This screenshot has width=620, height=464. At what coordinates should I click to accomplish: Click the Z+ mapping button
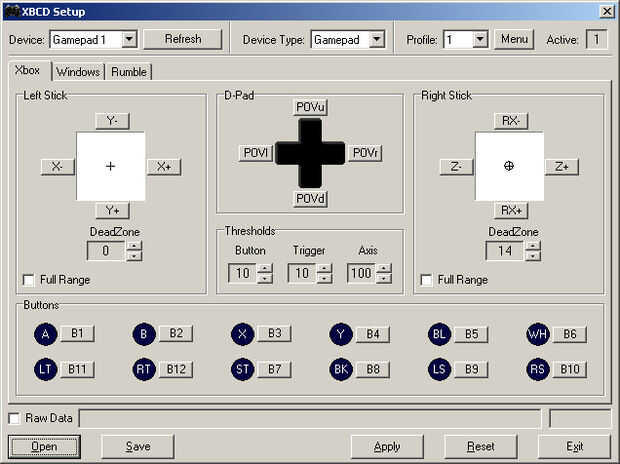coord(562,167)
